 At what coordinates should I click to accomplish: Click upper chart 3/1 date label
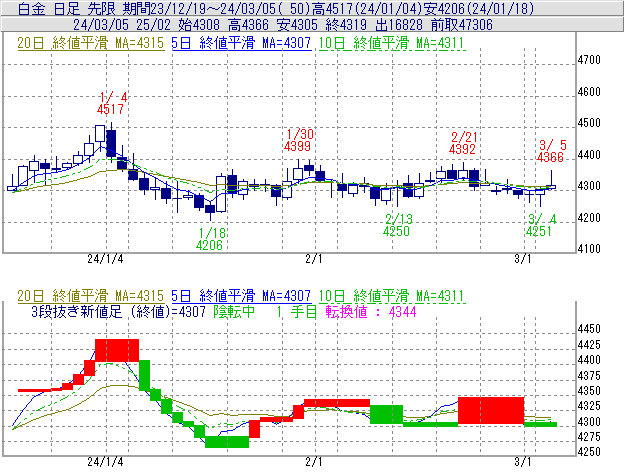[523, 259]
